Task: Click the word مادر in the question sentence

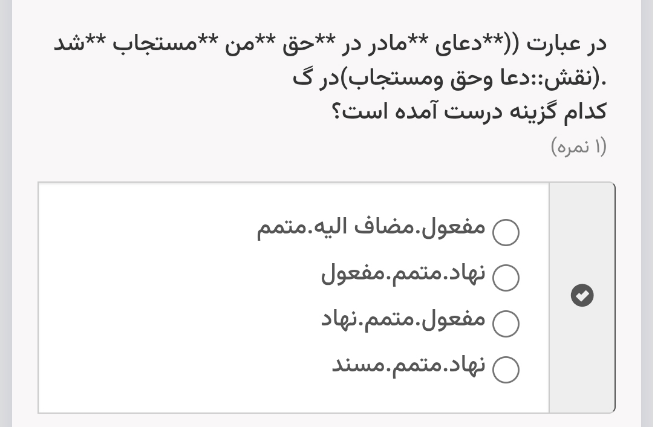Action: coord(384,43)
